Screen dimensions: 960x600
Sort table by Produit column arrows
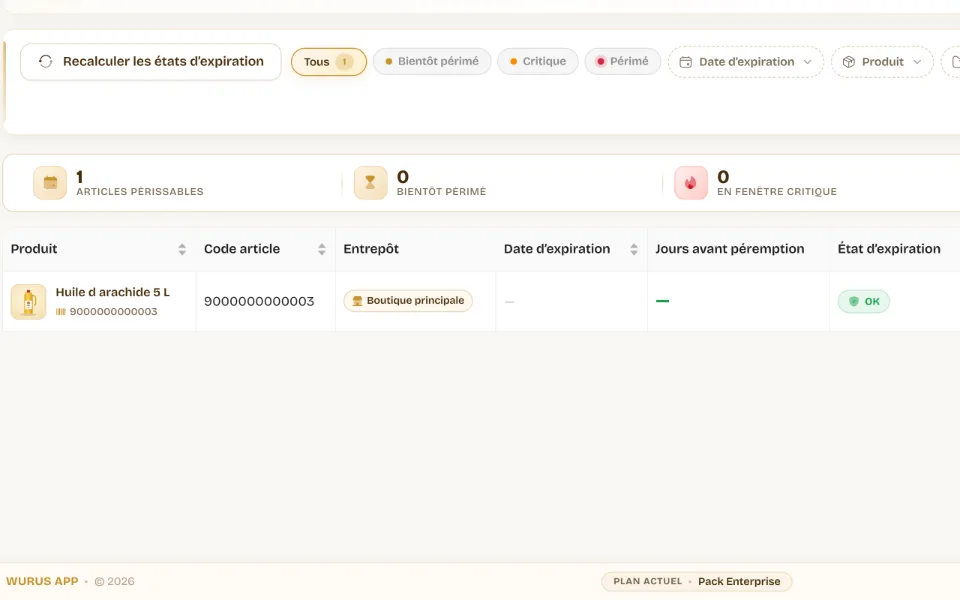point(182,249)
